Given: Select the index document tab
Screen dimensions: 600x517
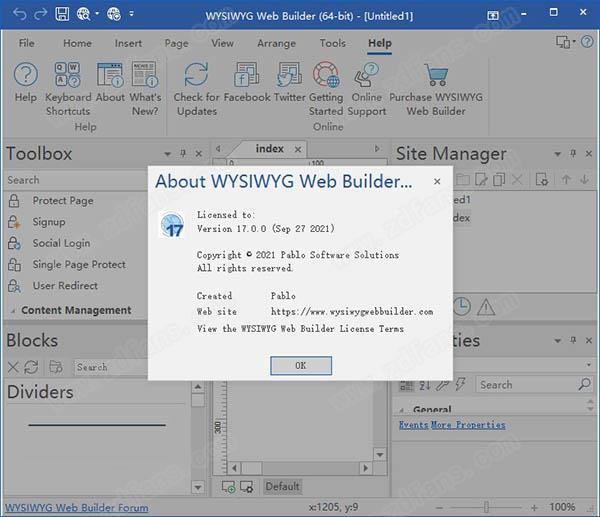Looking at the screenshot, I should tap(269, 149).
